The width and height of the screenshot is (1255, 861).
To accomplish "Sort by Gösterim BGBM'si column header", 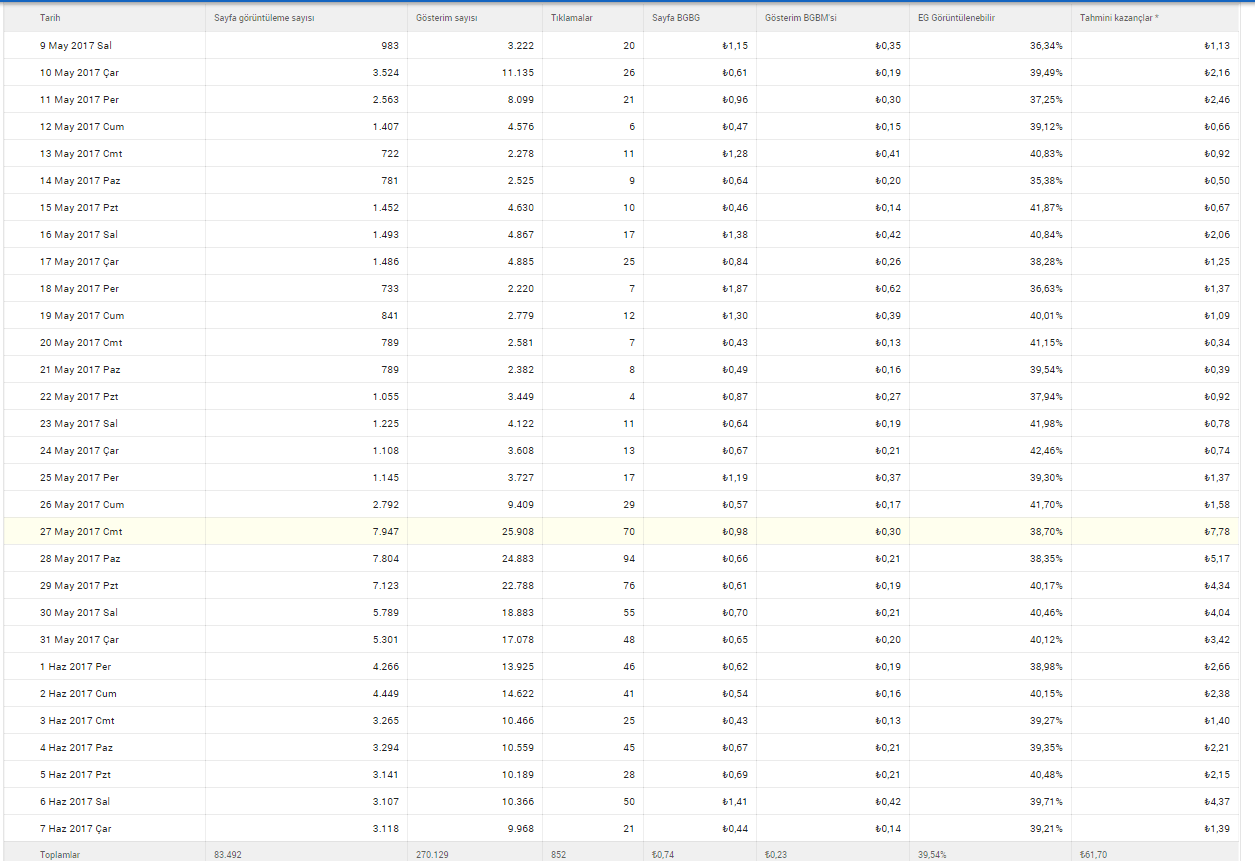I will 802,18.
